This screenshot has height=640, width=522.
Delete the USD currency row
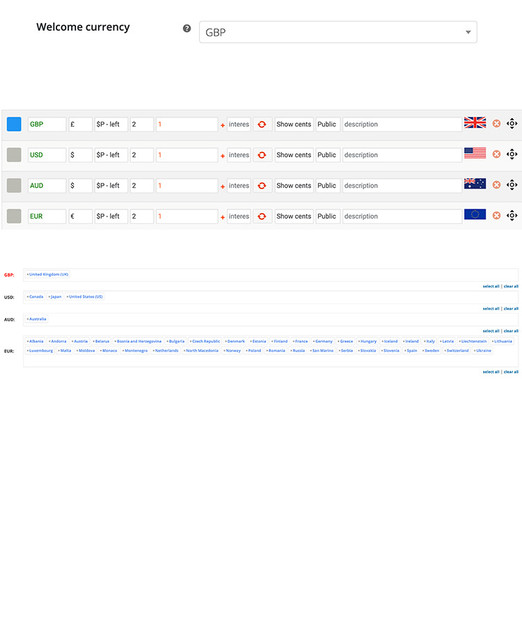tap(496, 154)
